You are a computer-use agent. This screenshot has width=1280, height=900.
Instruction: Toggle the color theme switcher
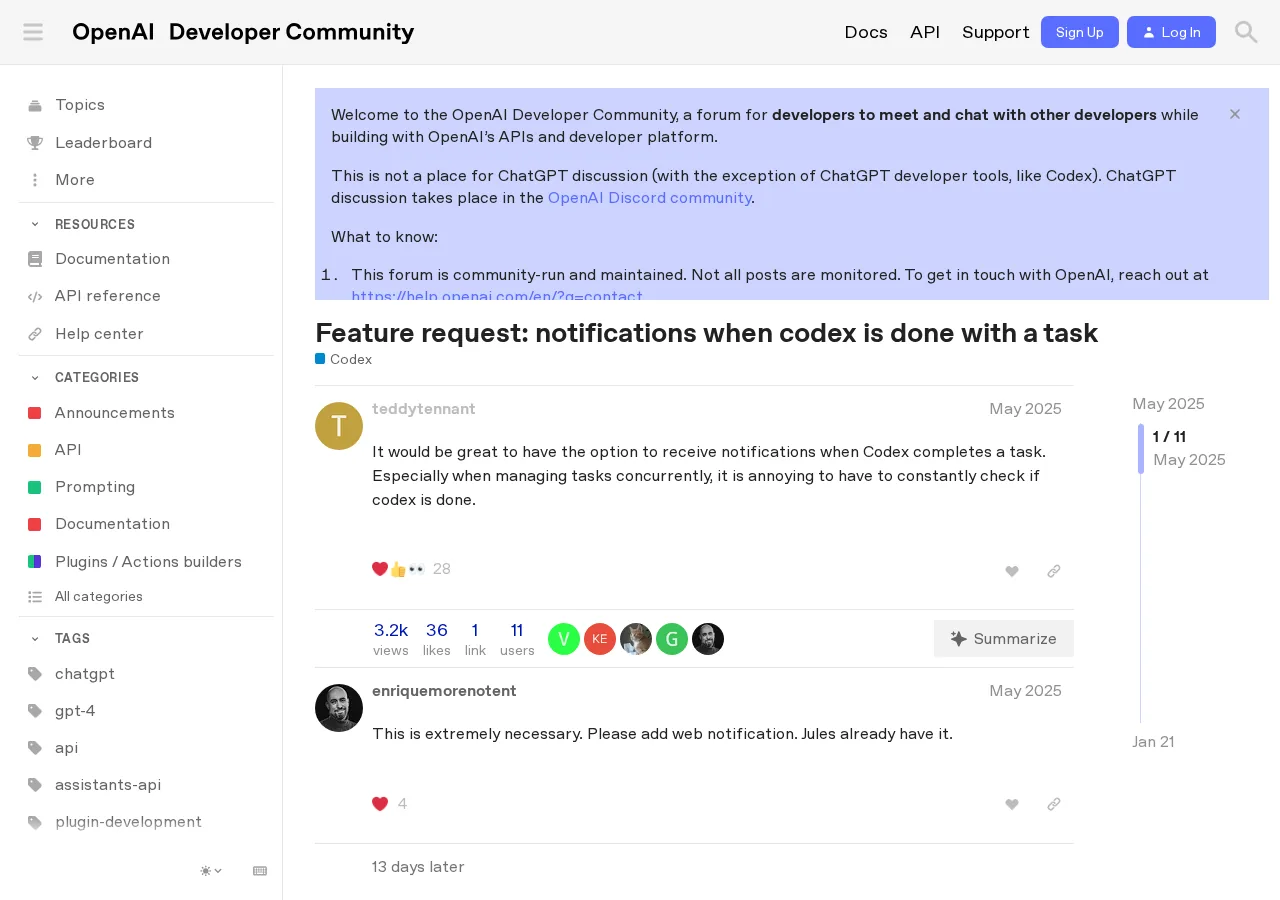211,871
